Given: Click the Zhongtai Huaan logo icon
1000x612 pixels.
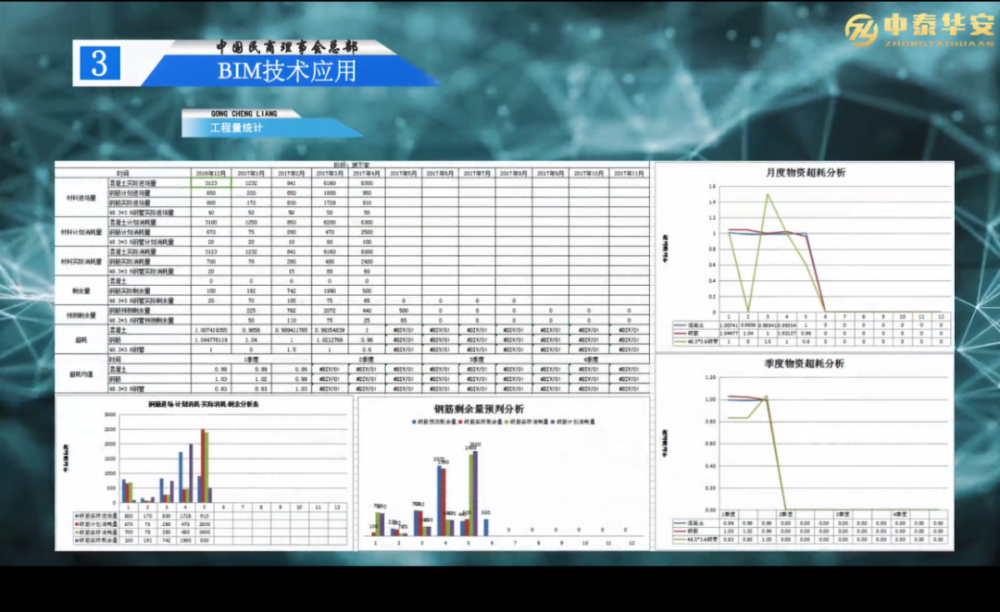Looking at the screenshot, I should [x=860, y=30].
